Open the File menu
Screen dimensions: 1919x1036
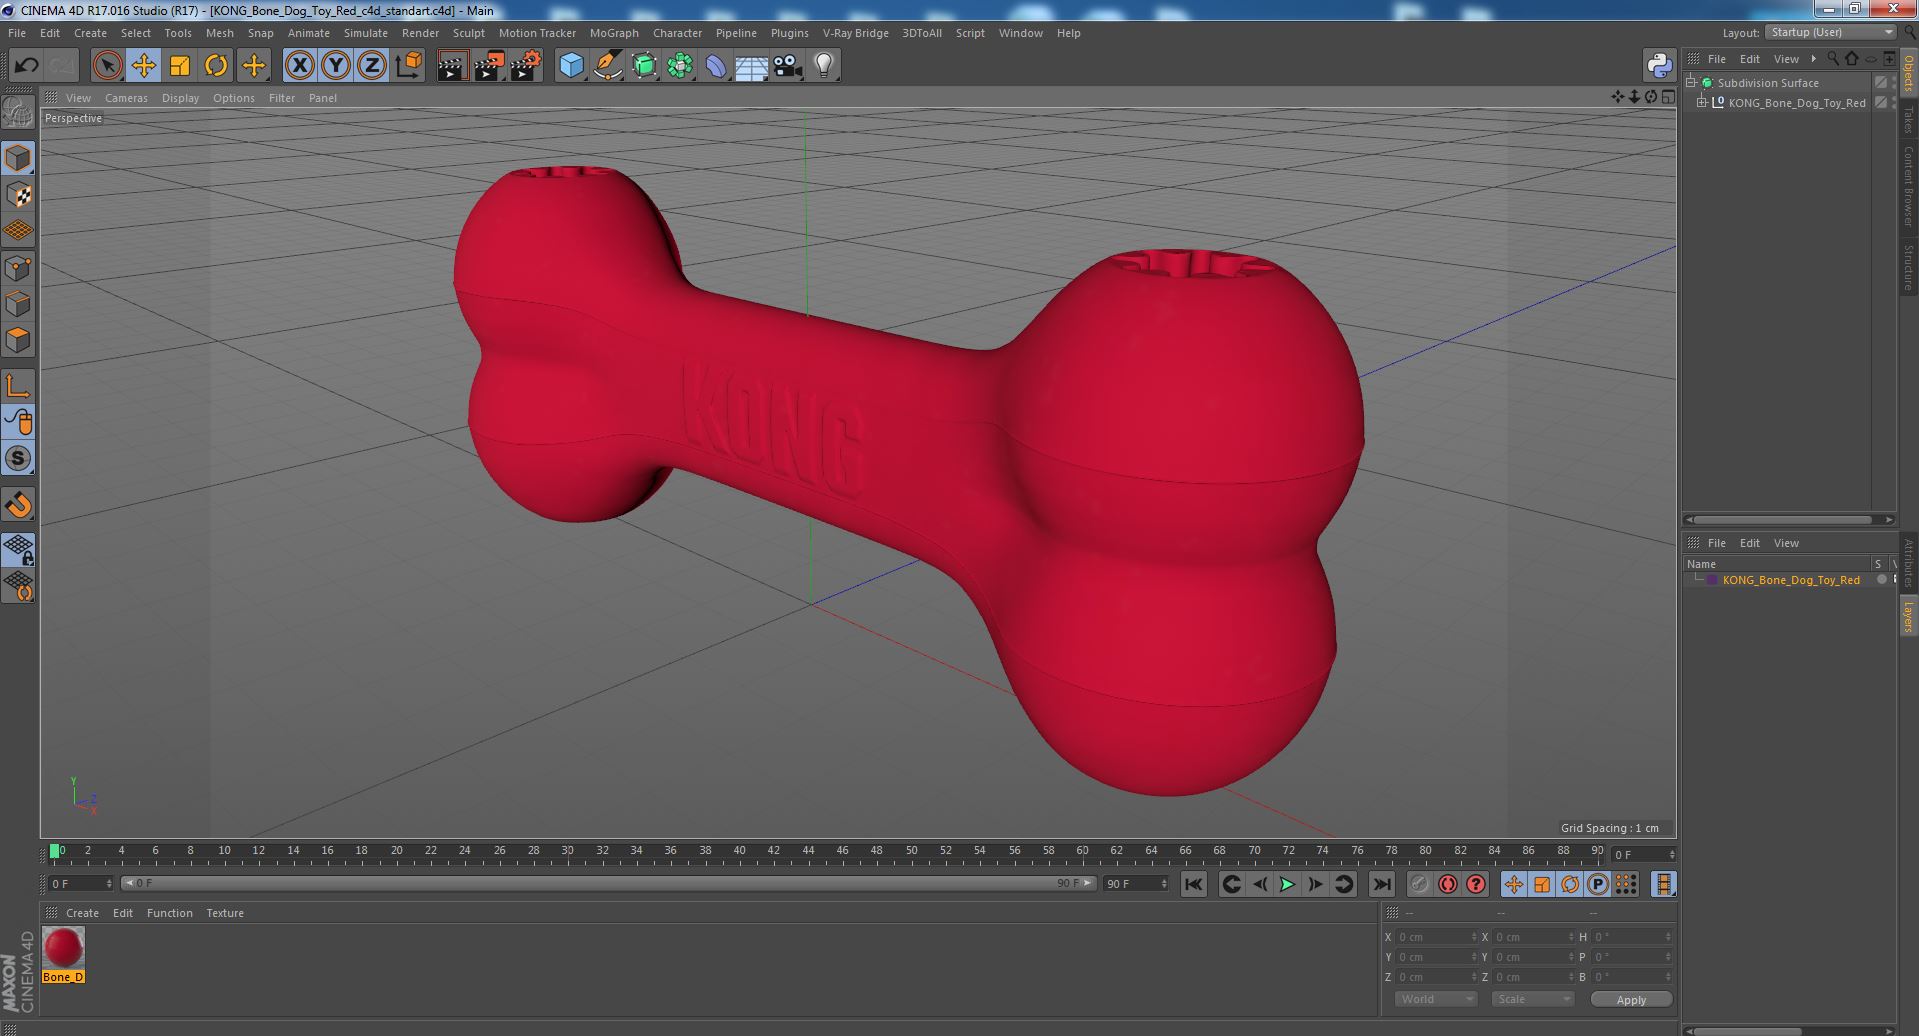coord(17,33)
